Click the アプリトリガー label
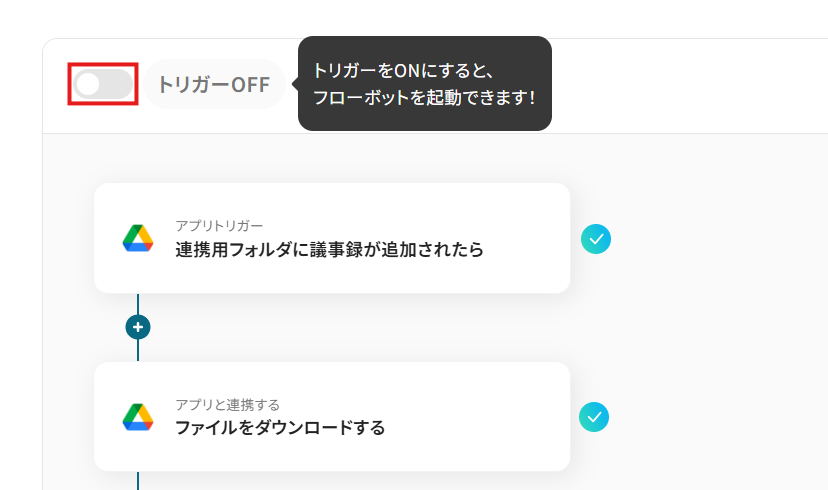 point(219,225)
